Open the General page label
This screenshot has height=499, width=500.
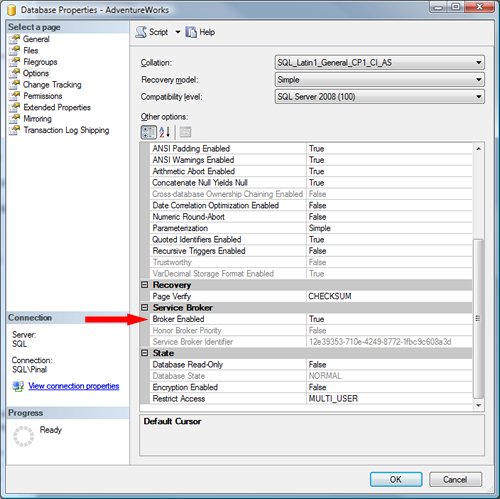point(36,39)
